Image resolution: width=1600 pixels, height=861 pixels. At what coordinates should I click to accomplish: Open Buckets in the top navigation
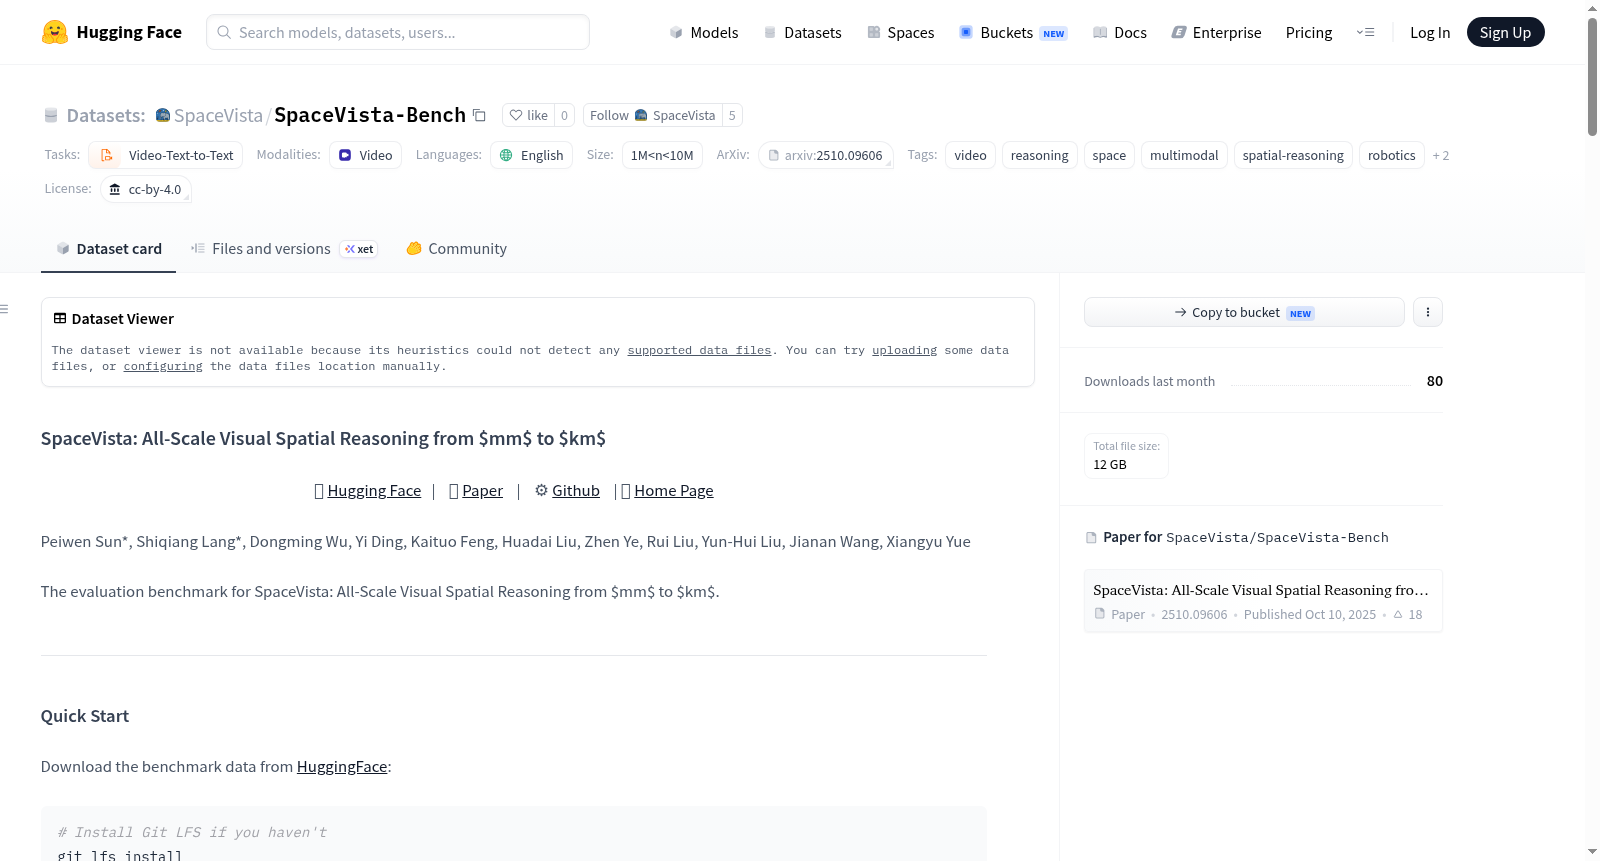pos(1013,32)
